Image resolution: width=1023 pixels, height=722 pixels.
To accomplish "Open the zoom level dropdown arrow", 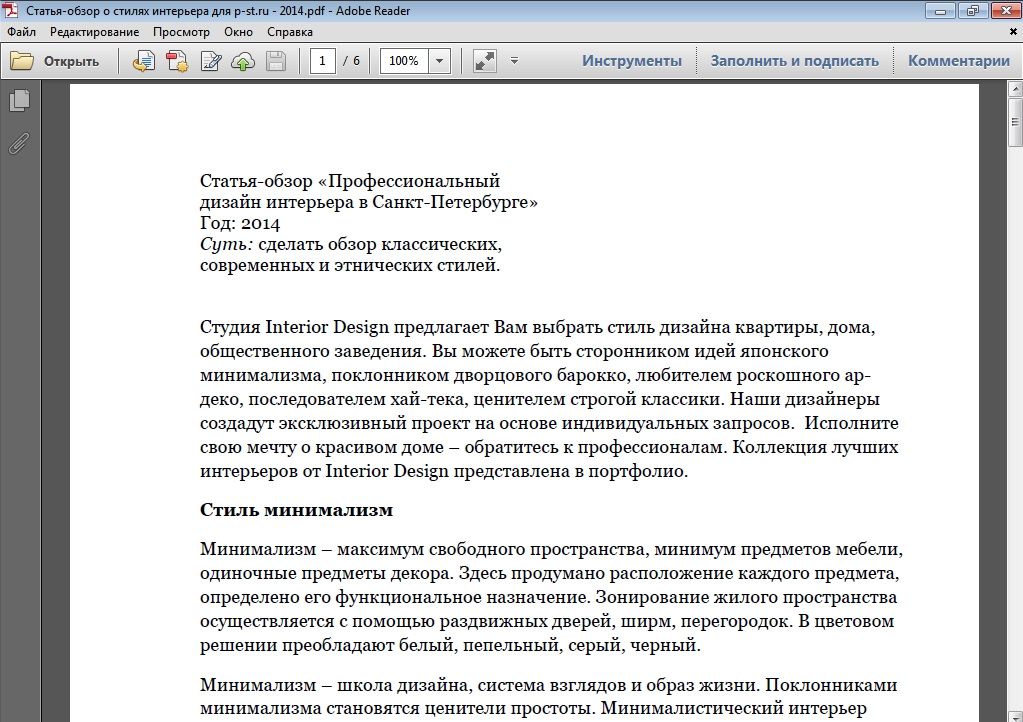I will point(439,61).
